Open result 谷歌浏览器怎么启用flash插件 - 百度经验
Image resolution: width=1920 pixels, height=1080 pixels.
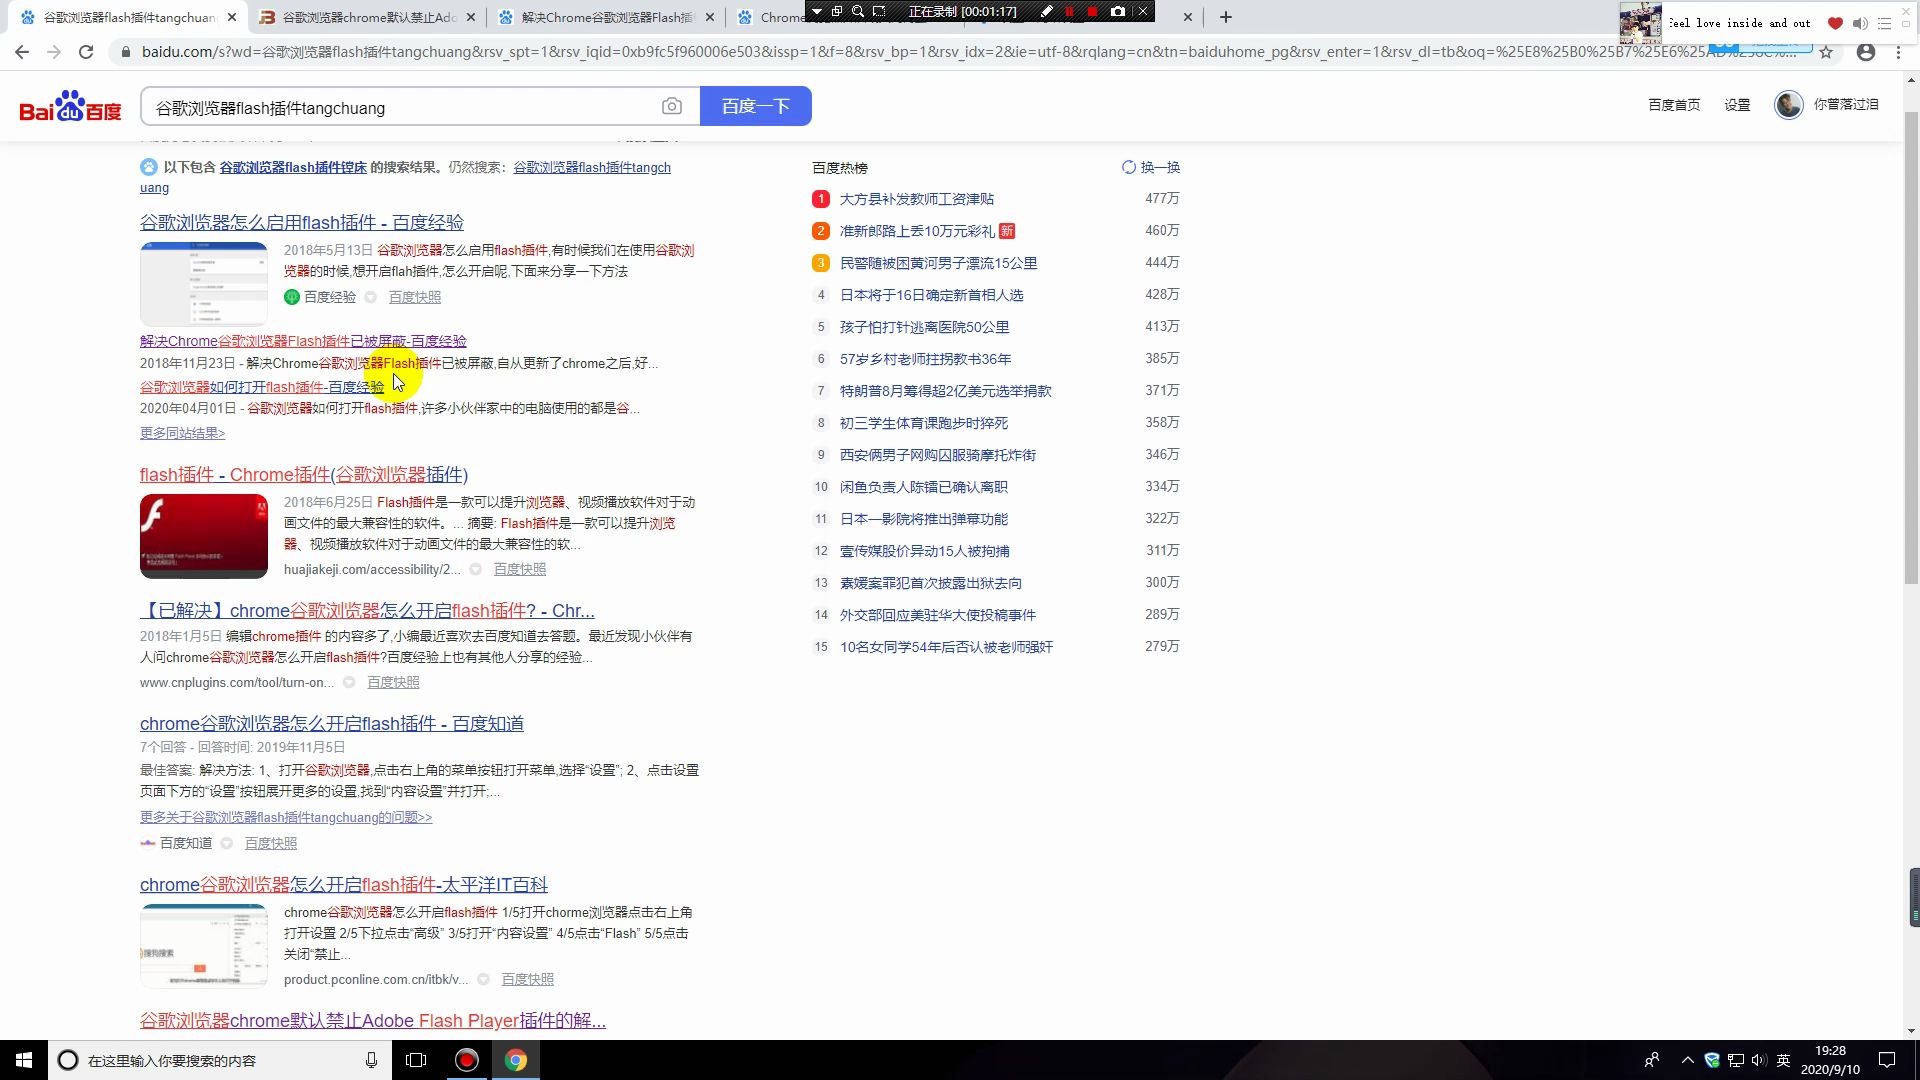click(x=301, y=222)
